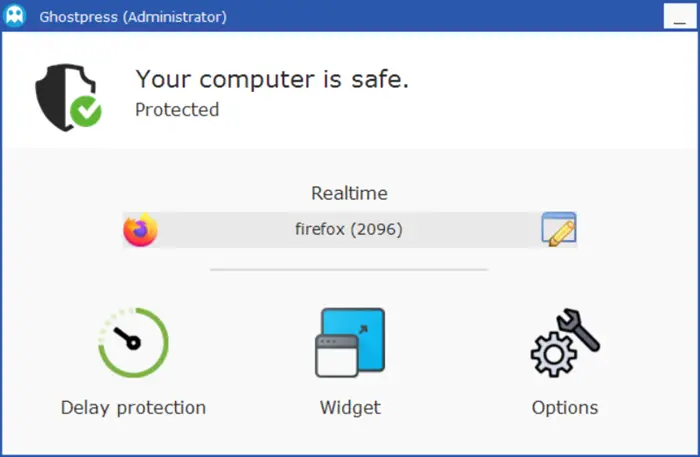Open the pencil edit icon beside firefox
Screen dimensions: 700x457
coord(559,230)
